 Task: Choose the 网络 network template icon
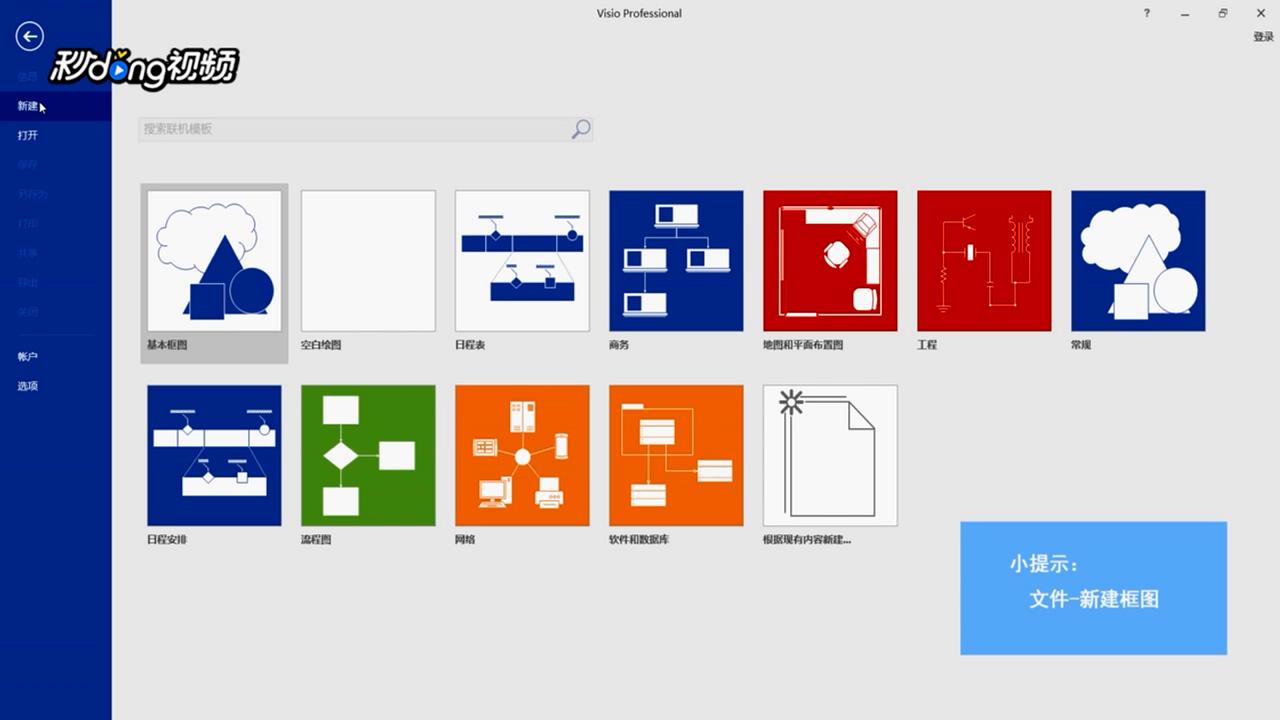pyautogui.click(x=522, y=456)
